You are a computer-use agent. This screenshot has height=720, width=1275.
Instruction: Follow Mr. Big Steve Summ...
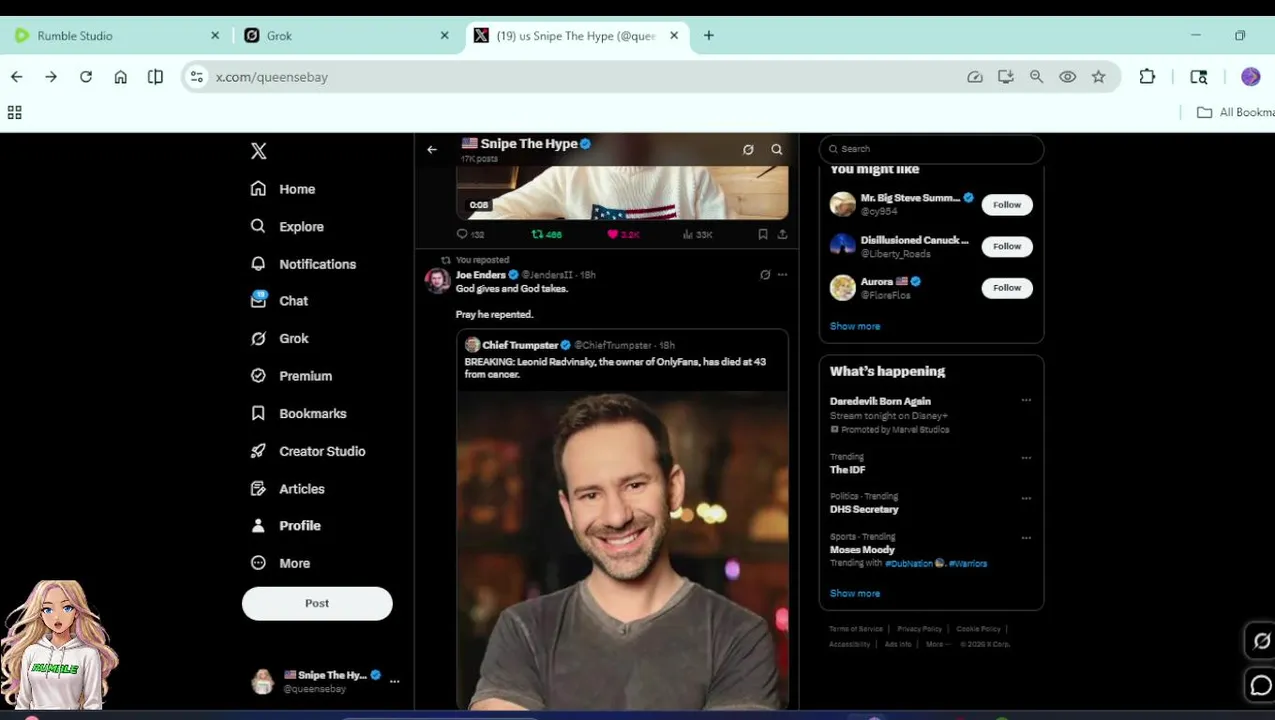tap(1007, 205)
